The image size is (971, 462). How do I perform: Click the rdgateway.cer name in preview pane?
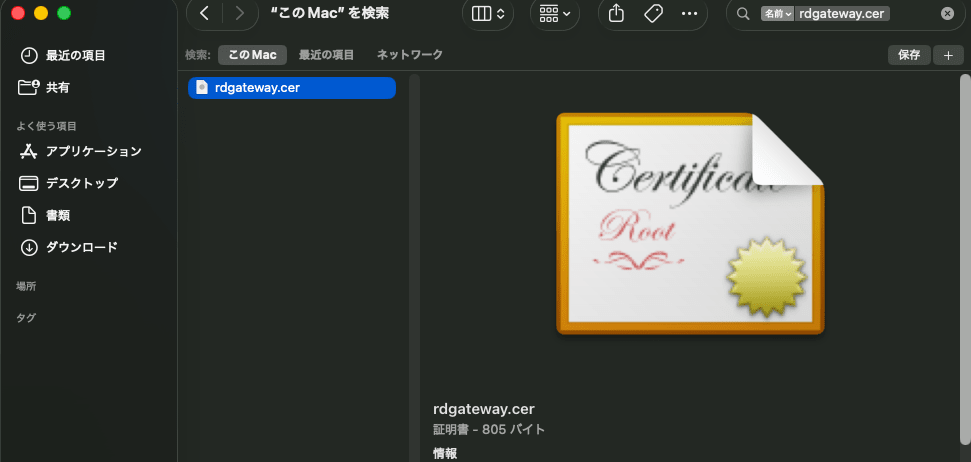(x=484, y=409)
